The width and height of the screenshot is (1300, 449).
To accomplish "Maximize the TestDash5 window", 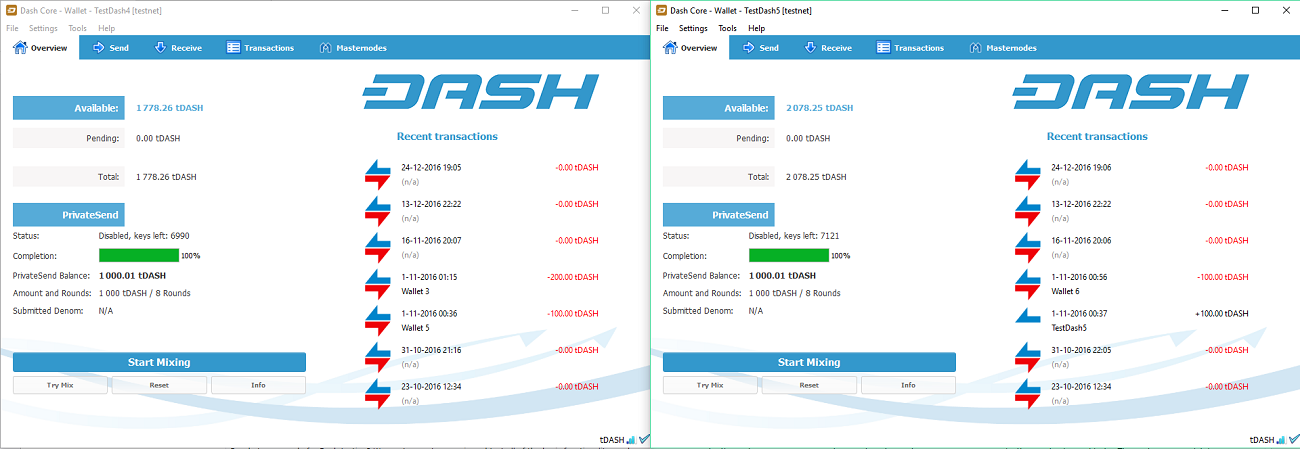I will coord(1255,10).
